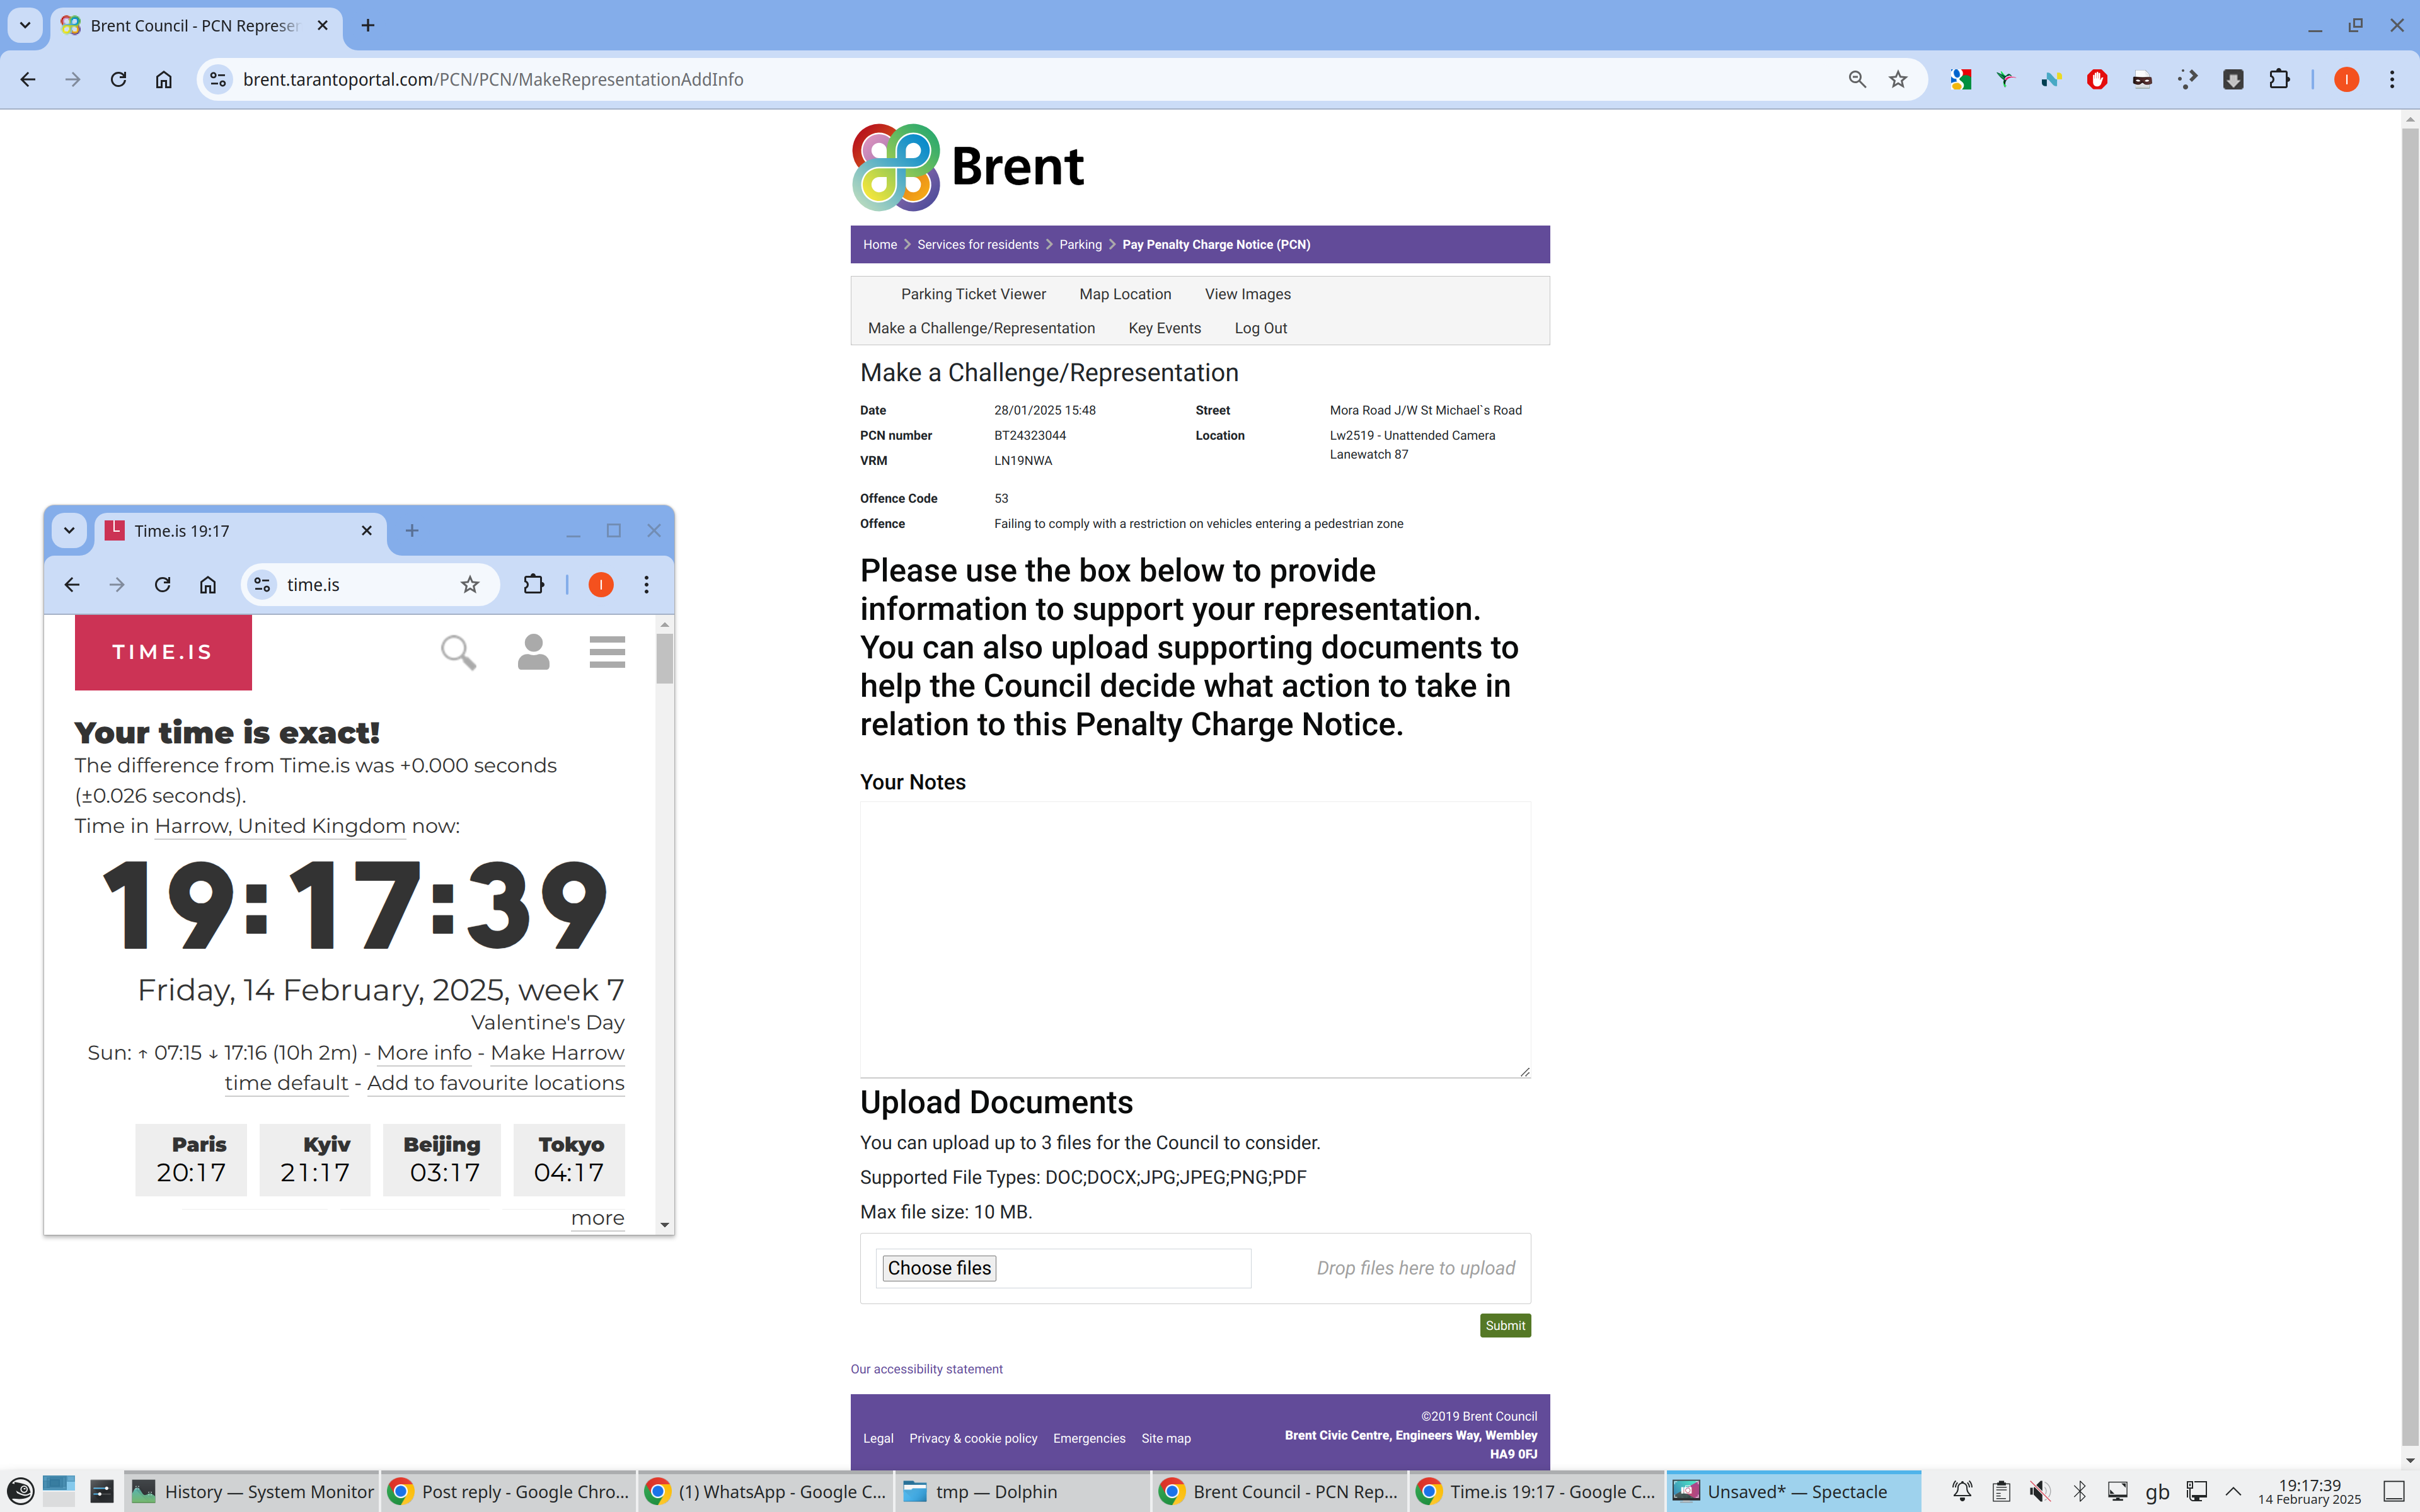This screenshot has width=2420, height=1512.
Task: Click the Time.is window's vertical scrollbar thumb
Action: pos(665,658)
